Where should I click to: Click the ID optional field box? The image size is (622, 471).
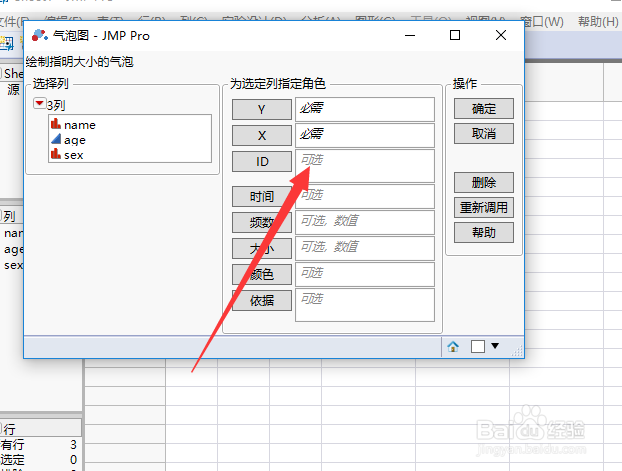pyautogui.click(x=365, y=166)
